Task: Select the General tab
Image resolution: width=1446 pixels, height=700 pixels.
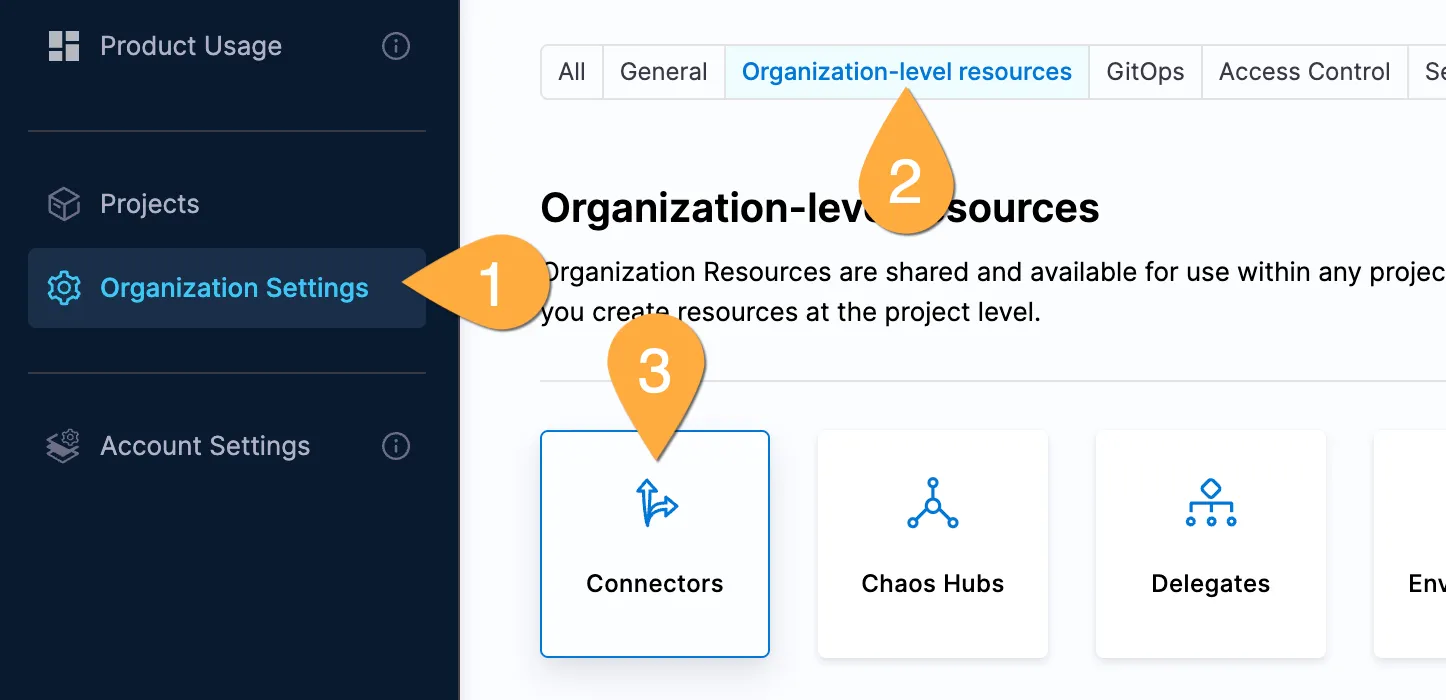Action: [x=663, y=72]
